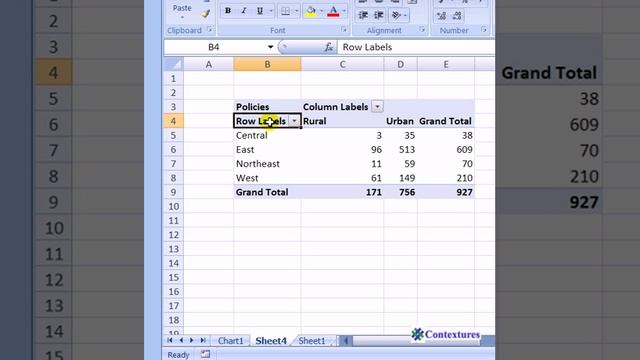Click the Increase Indent icon

coord(379,16)
